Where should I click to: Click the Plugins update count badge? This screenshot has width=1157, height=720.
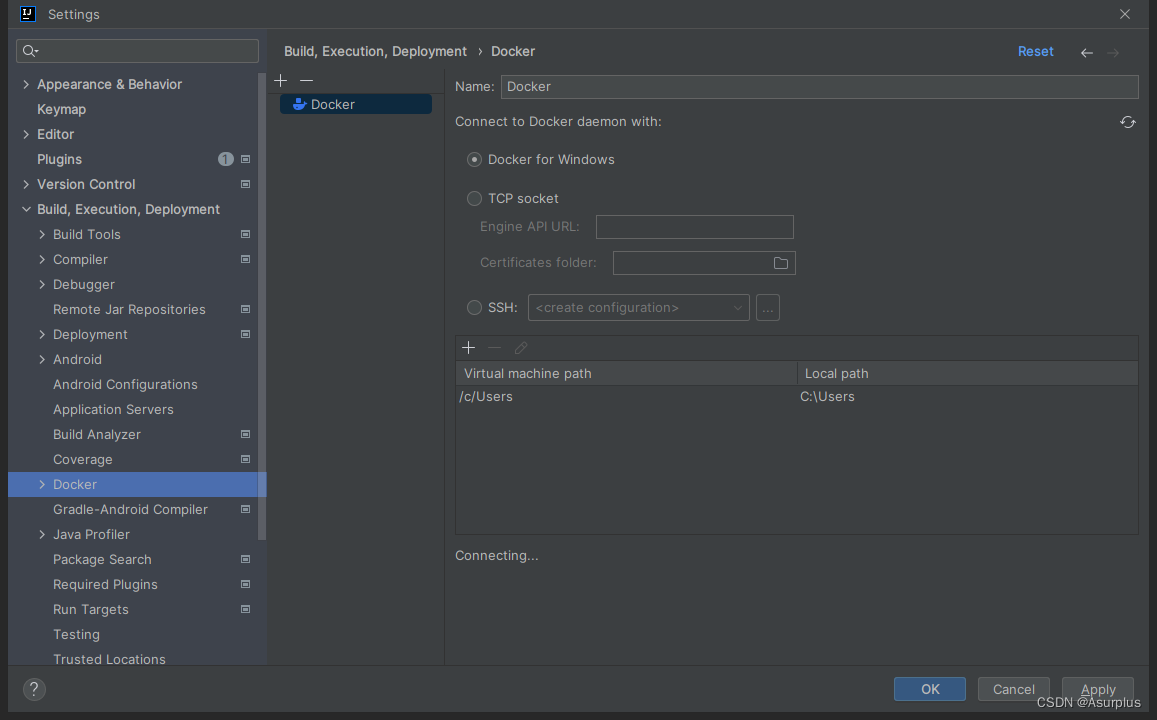pos(226,159)
